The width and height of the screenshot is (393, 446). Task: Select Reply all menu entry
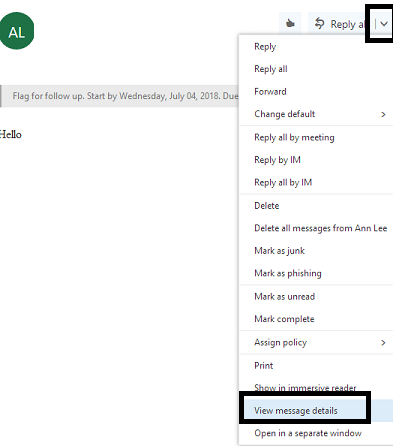click(x=316, y=69)
